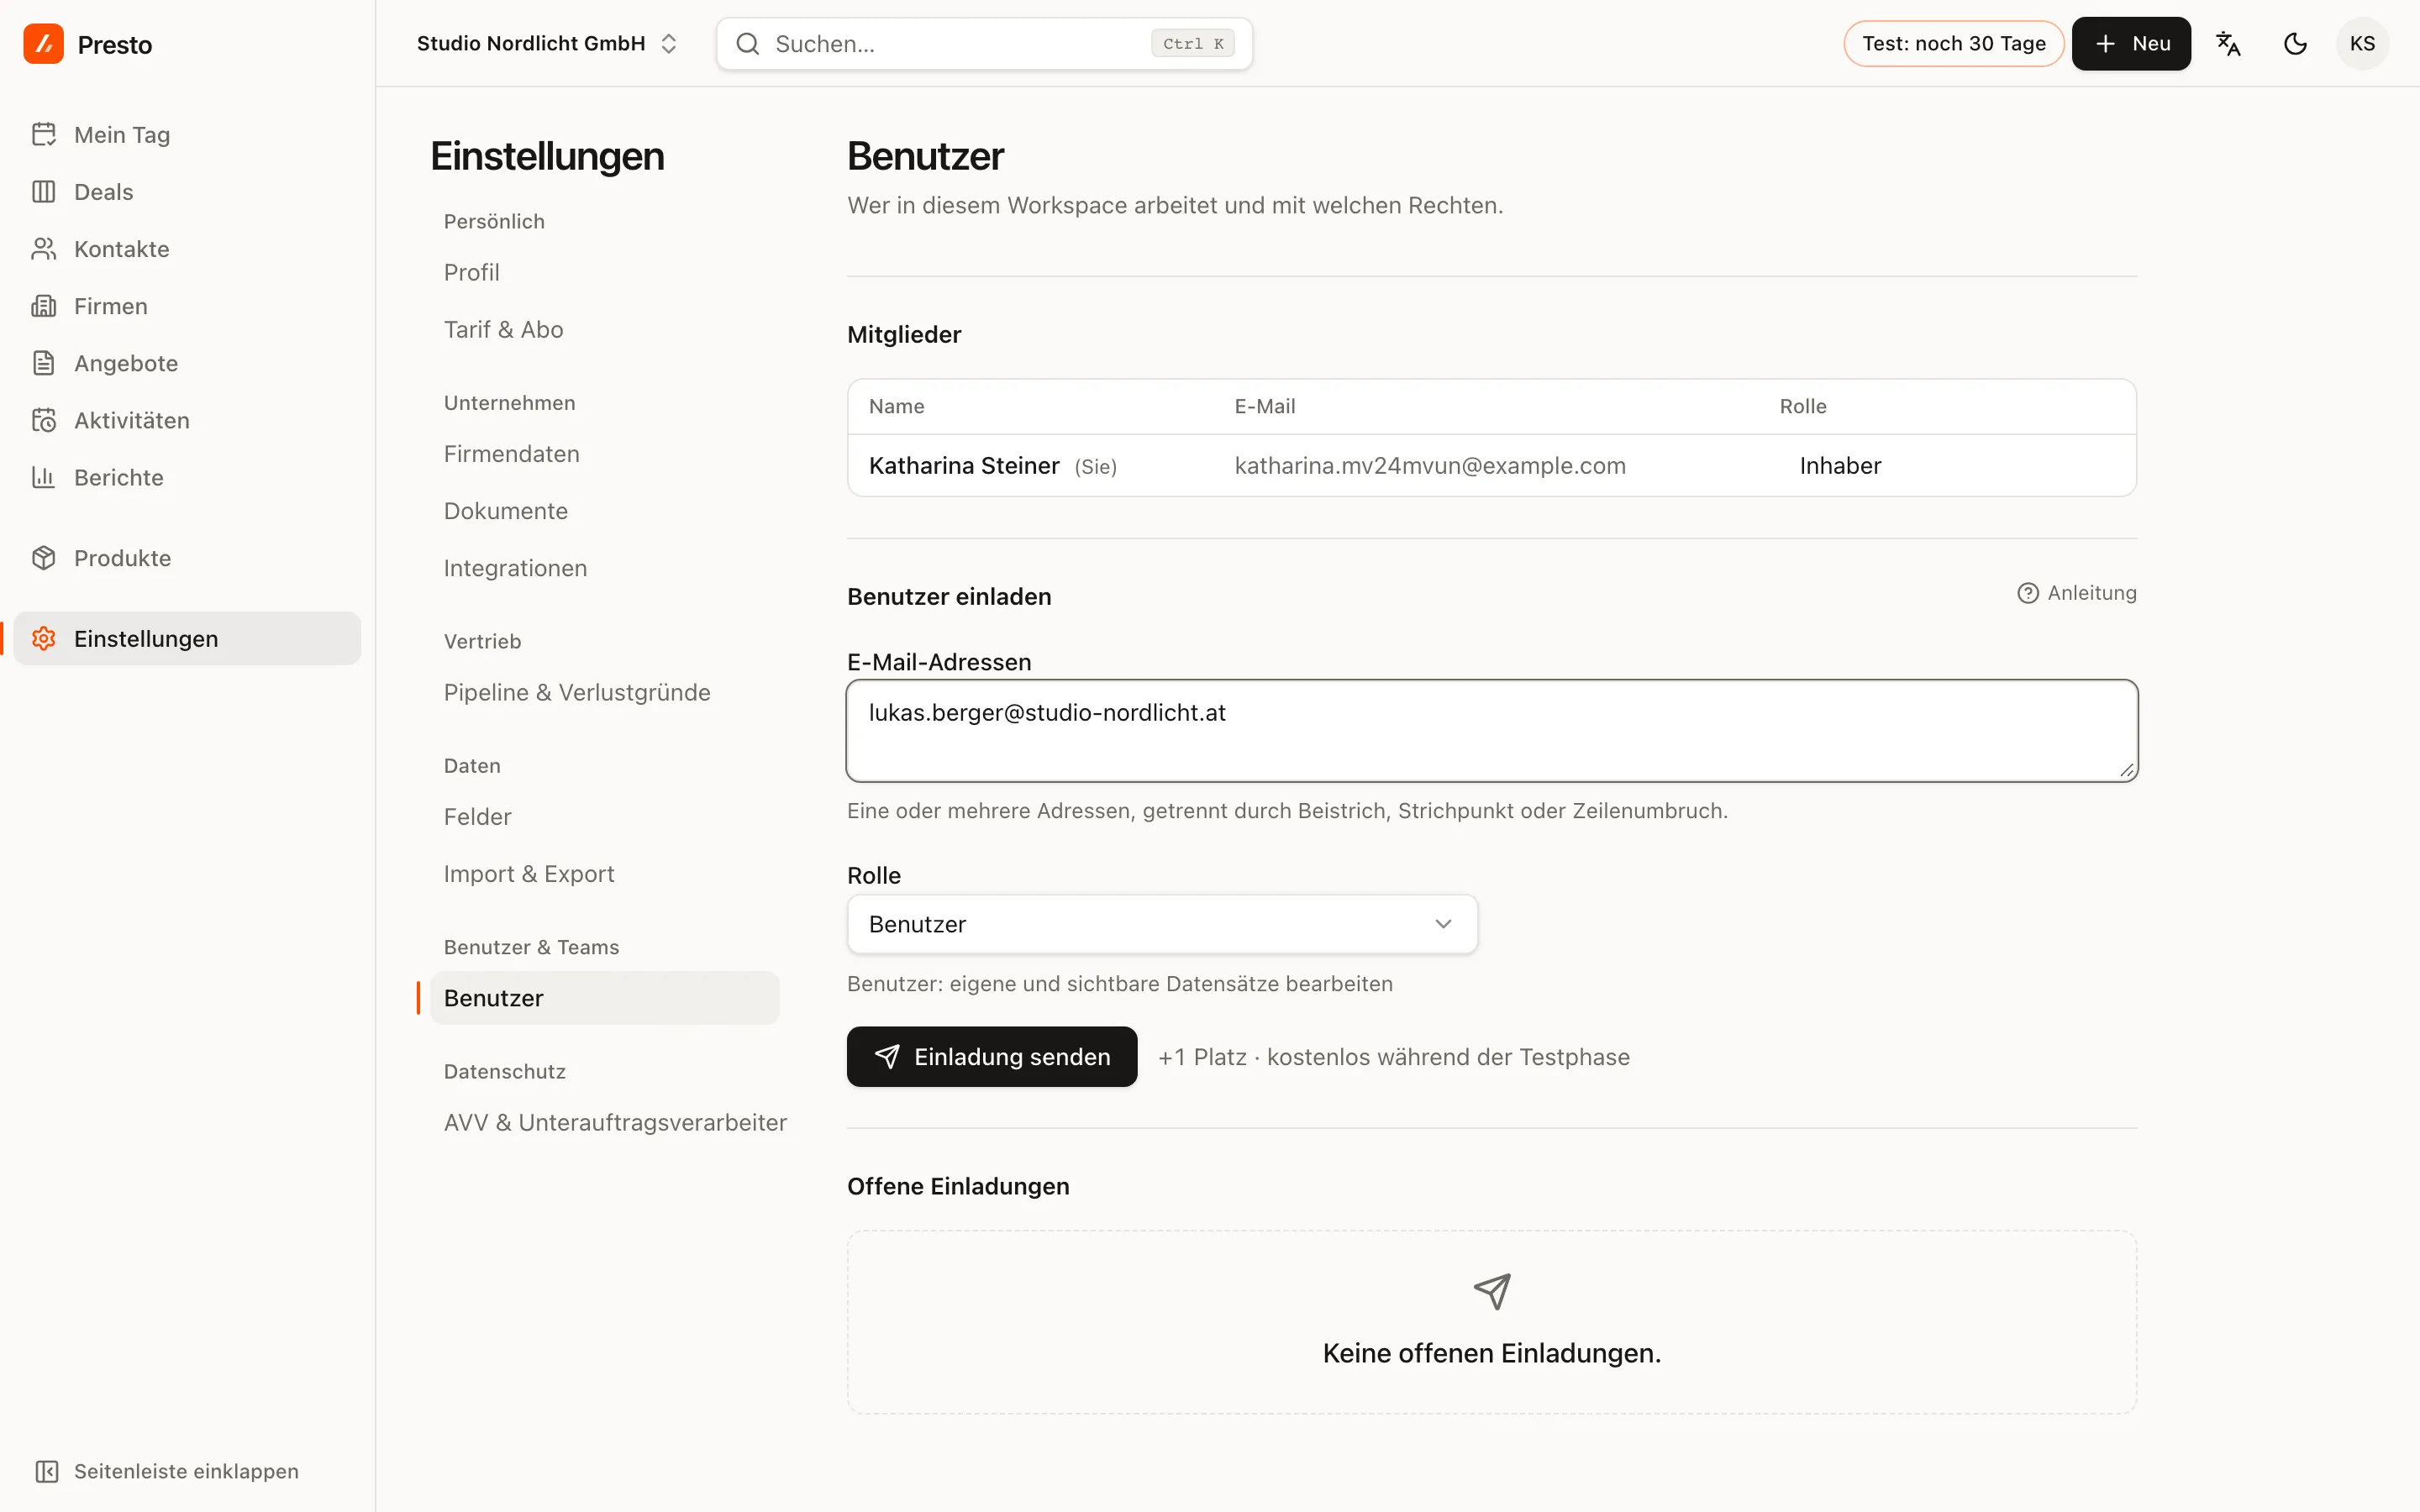The width and height of the screenshot is (2420, 1512).
Task: Click katharina.mv24mvun@example.com email cell
Action: (1430, 466)
